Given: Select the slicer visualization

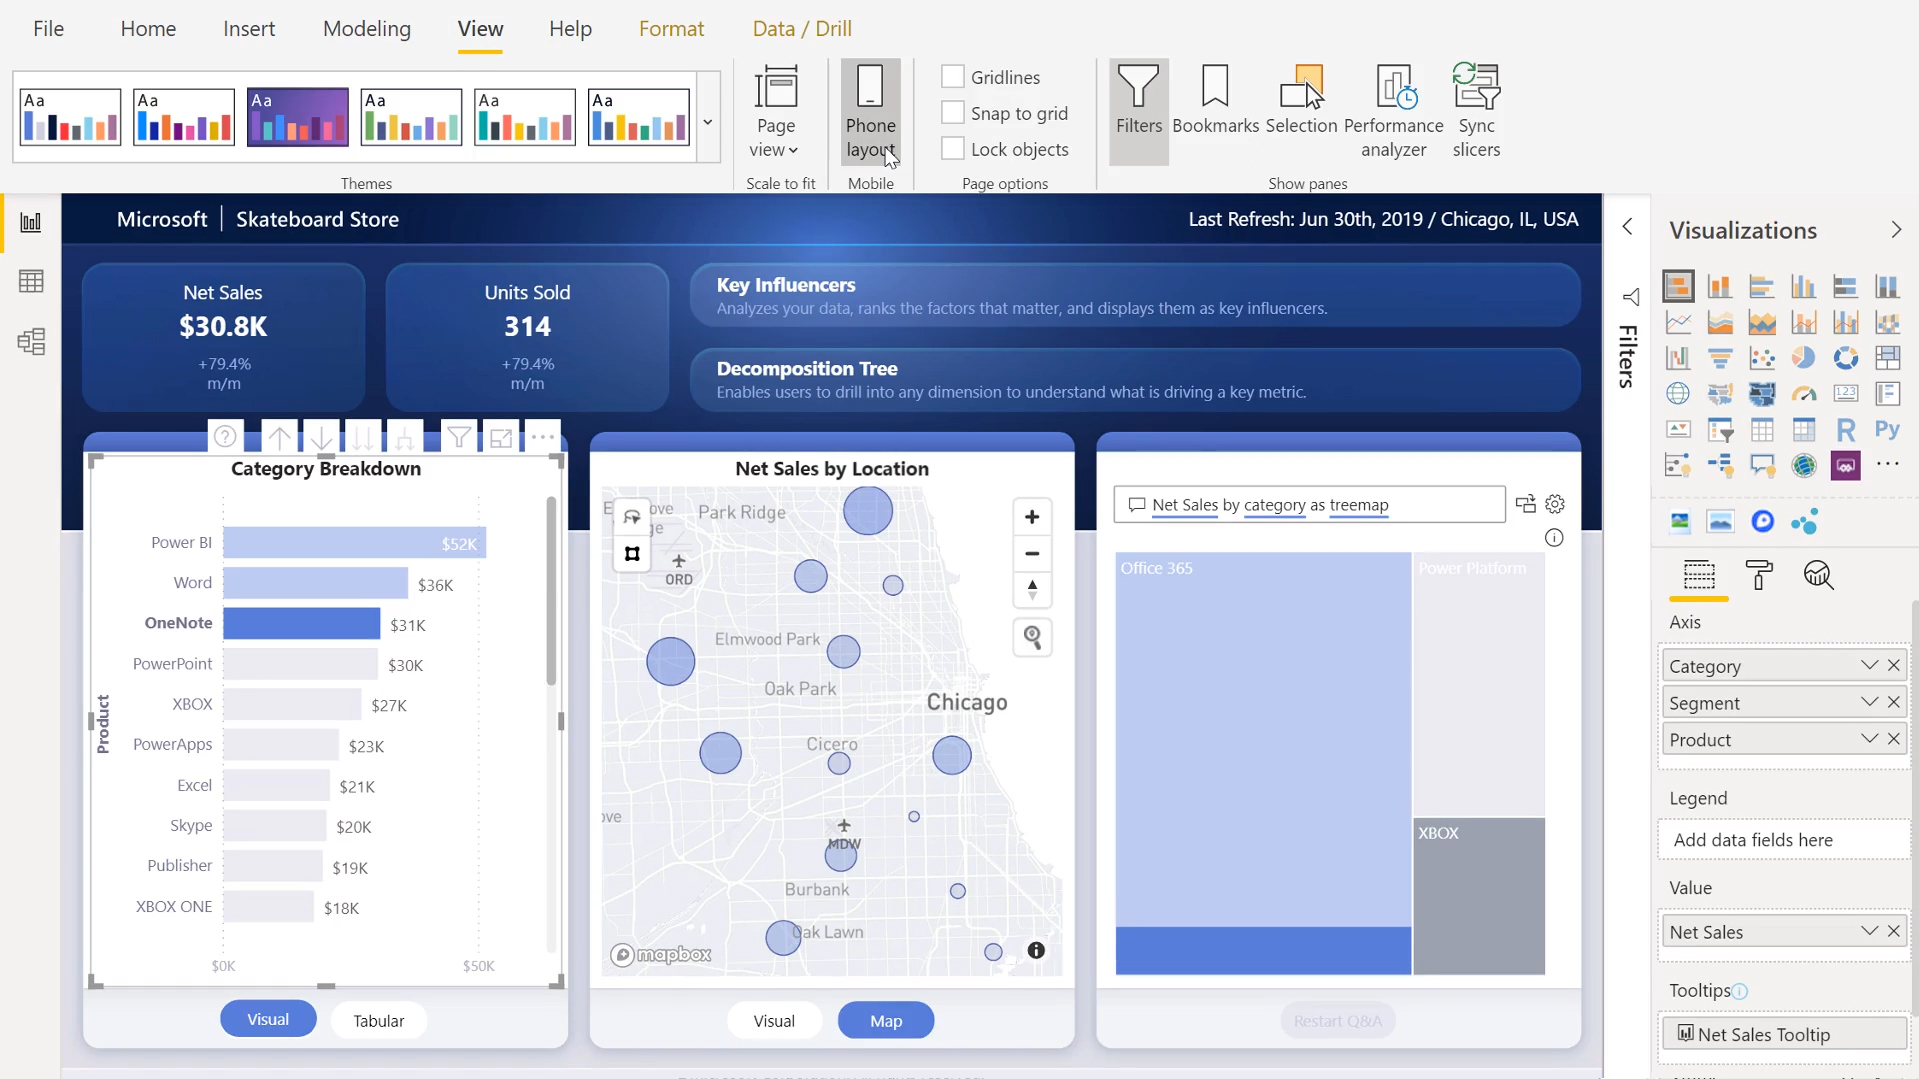Looking at the screenshot, I should tap(1720, 430).
